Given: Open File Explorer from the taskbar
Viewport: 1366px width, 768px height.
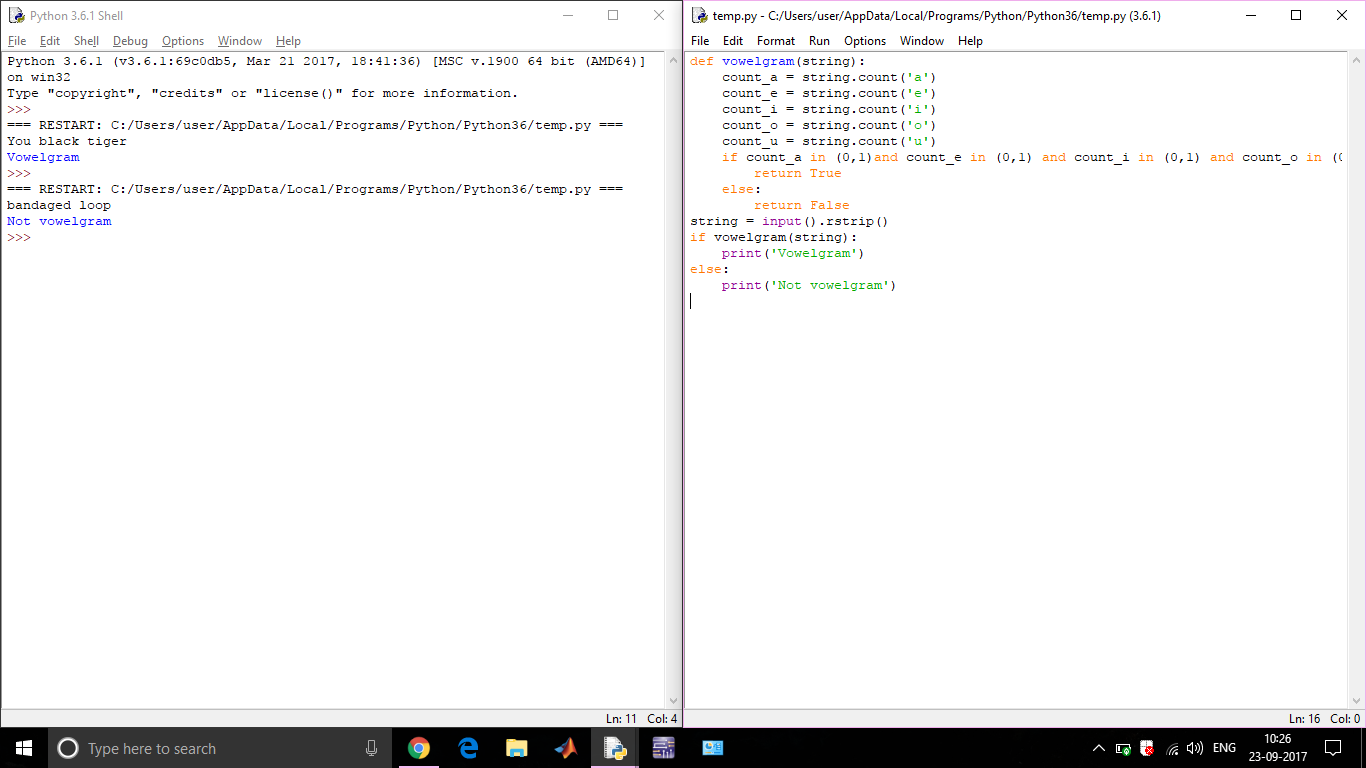Looking at the screenshot, I should click(x=517, y=748).
